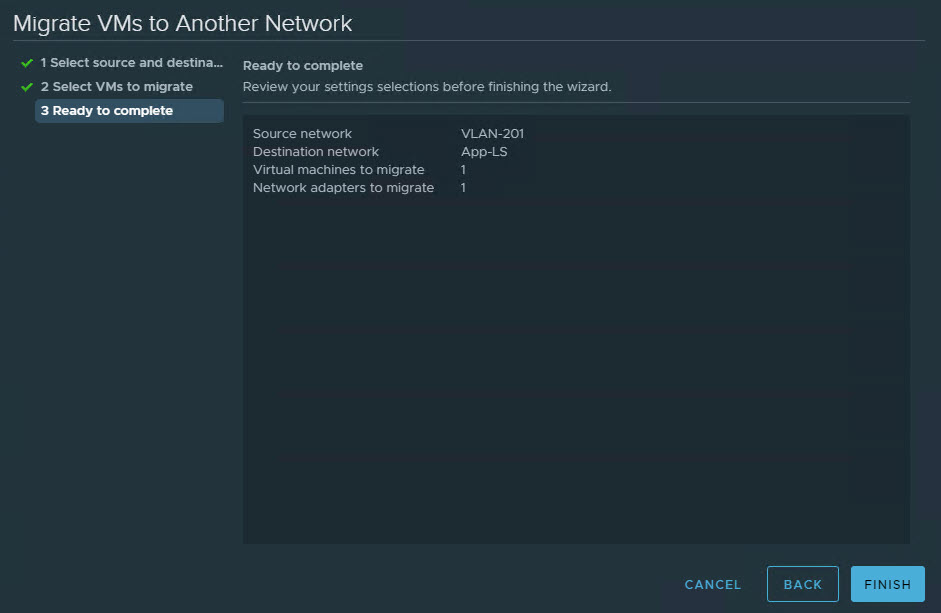Click the Review your settings instruction text

(426, 87)
